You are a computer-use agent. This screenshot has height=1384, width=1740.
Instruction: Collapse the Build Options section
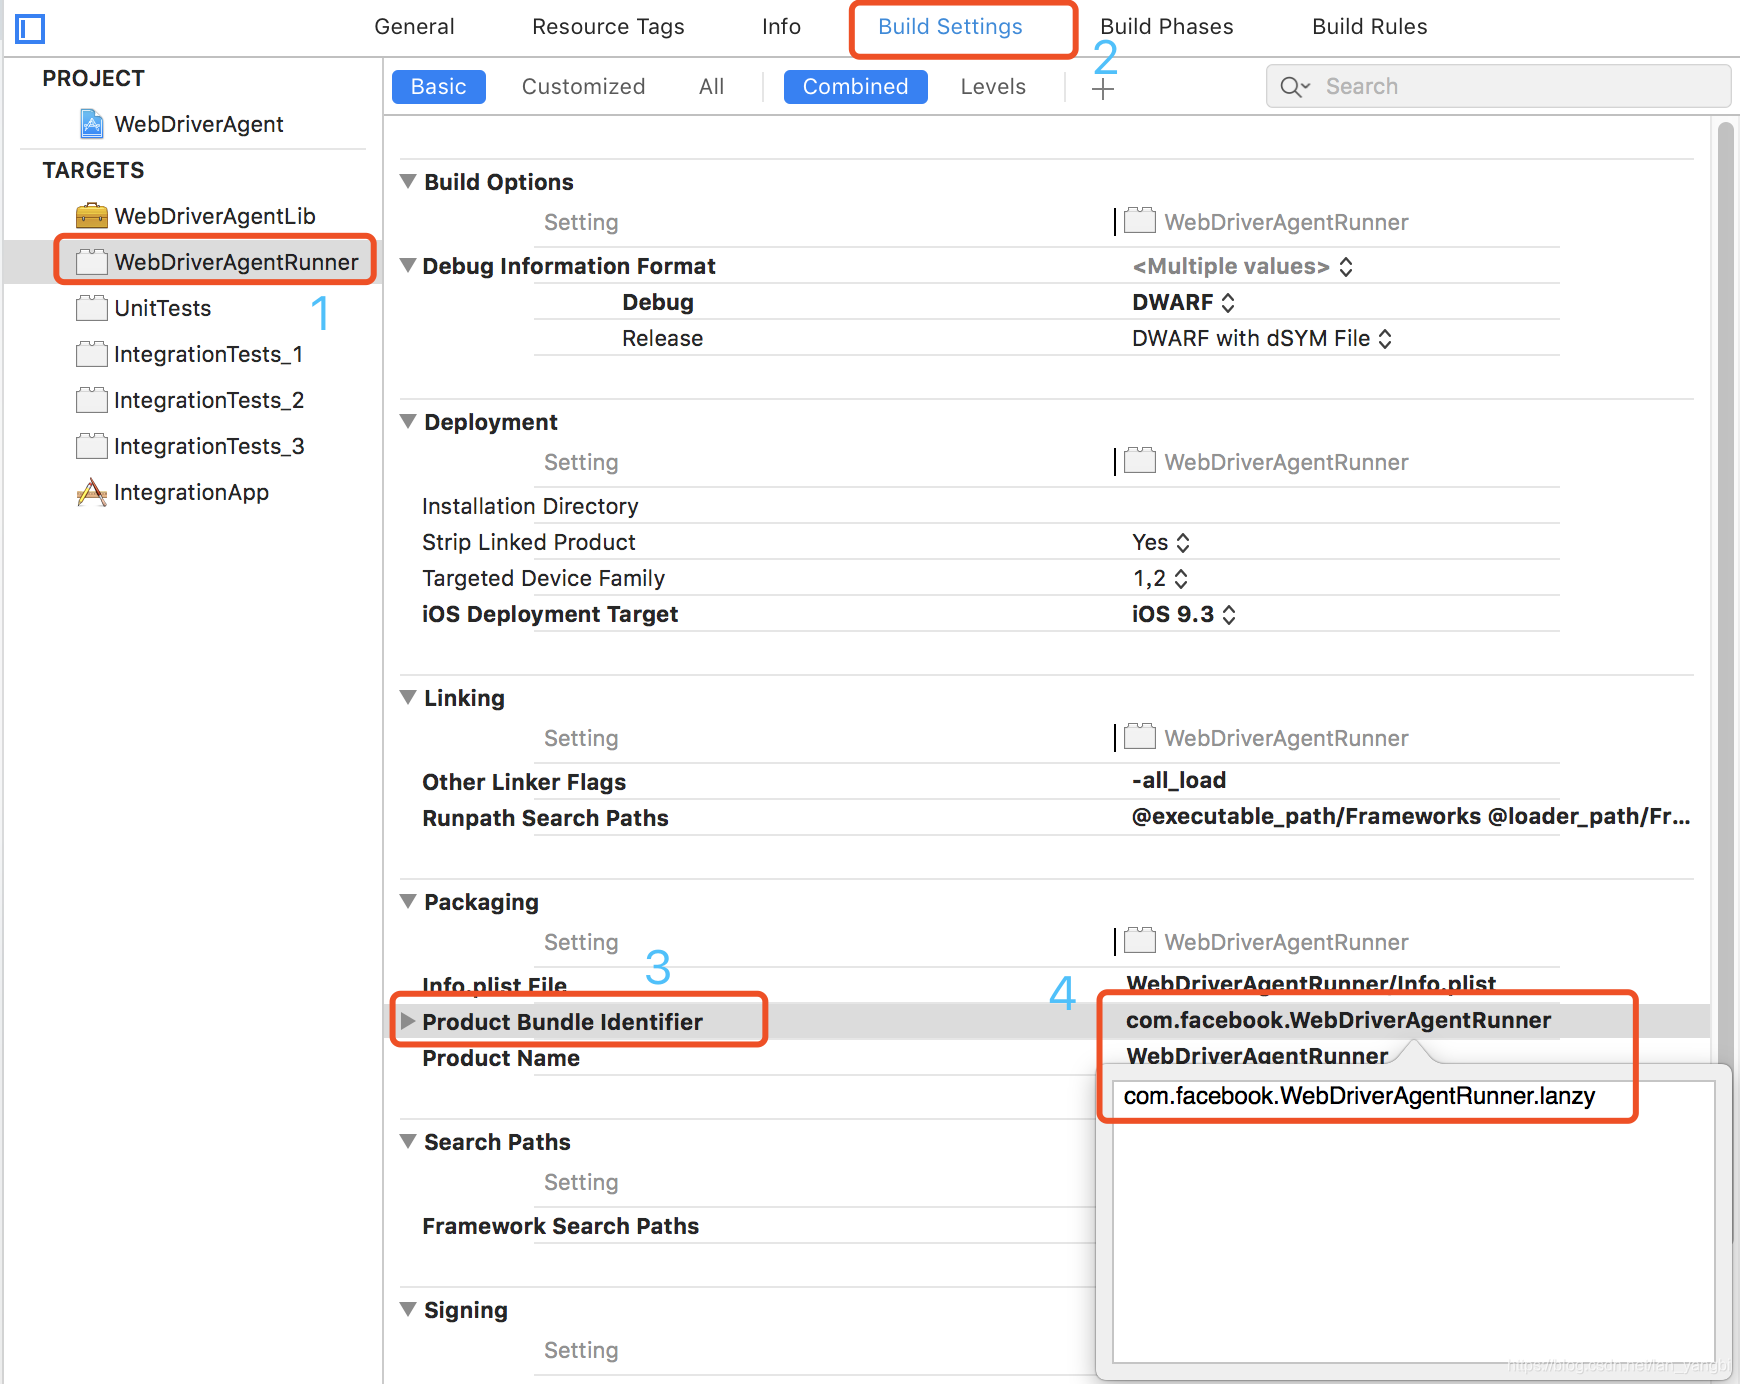408,181
